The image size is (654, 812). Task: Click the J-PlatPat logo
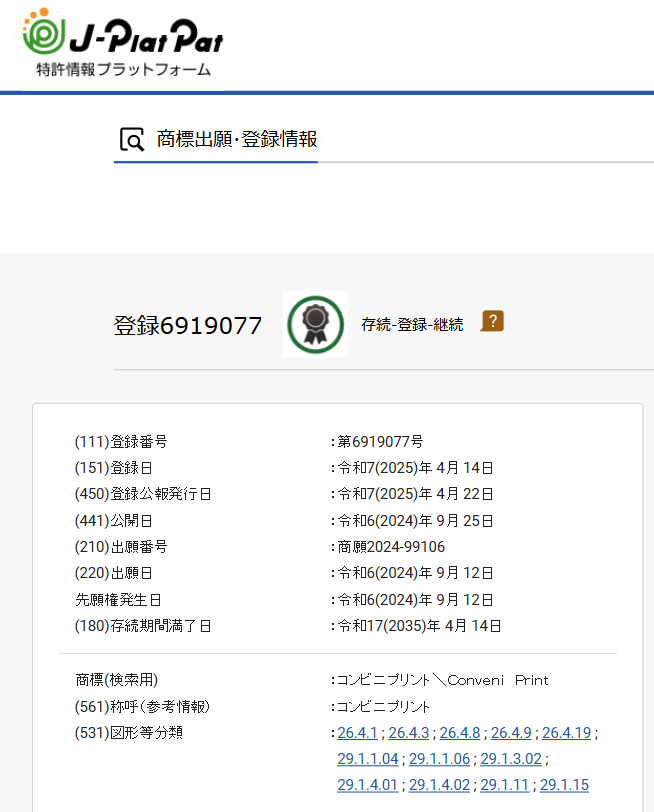coord(123,42)
